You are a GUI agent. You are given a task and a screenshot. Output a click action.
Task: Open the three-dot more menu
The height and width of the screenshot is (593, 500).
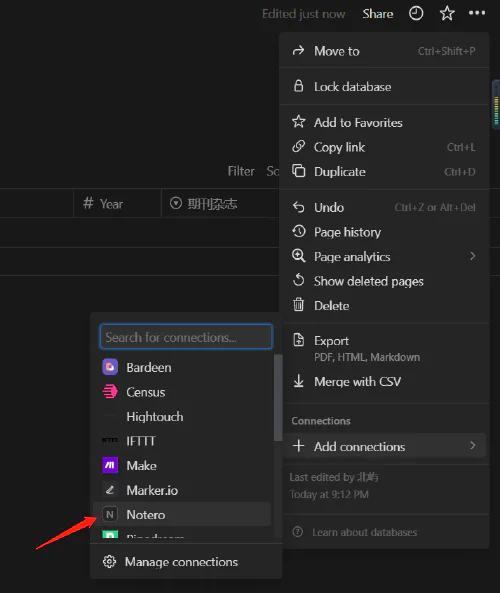(477, 13)
